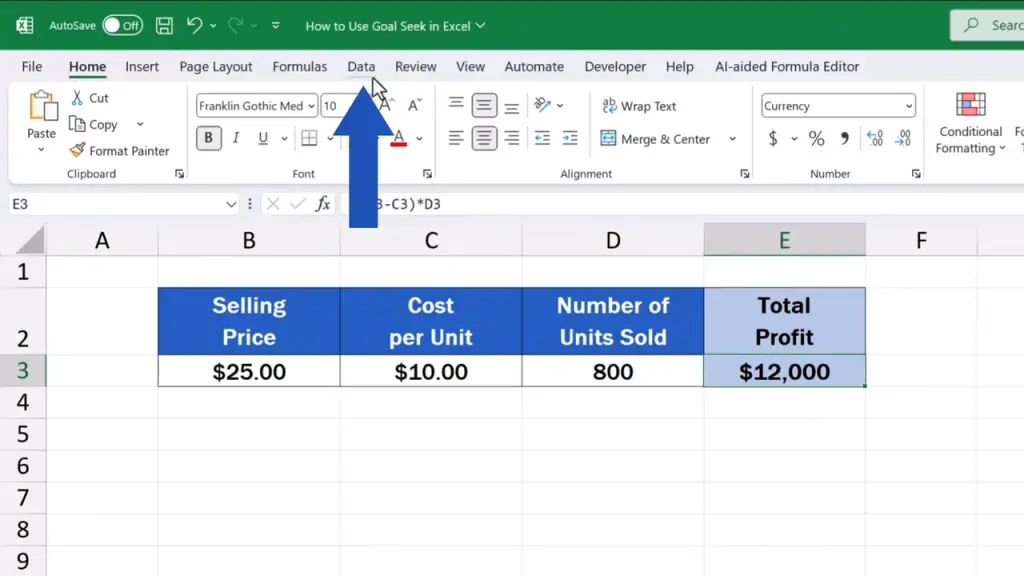This screenshot has height=576, width=1024.
Task: Click the Save icon in title bar
Action: click(x=164, y=25)
